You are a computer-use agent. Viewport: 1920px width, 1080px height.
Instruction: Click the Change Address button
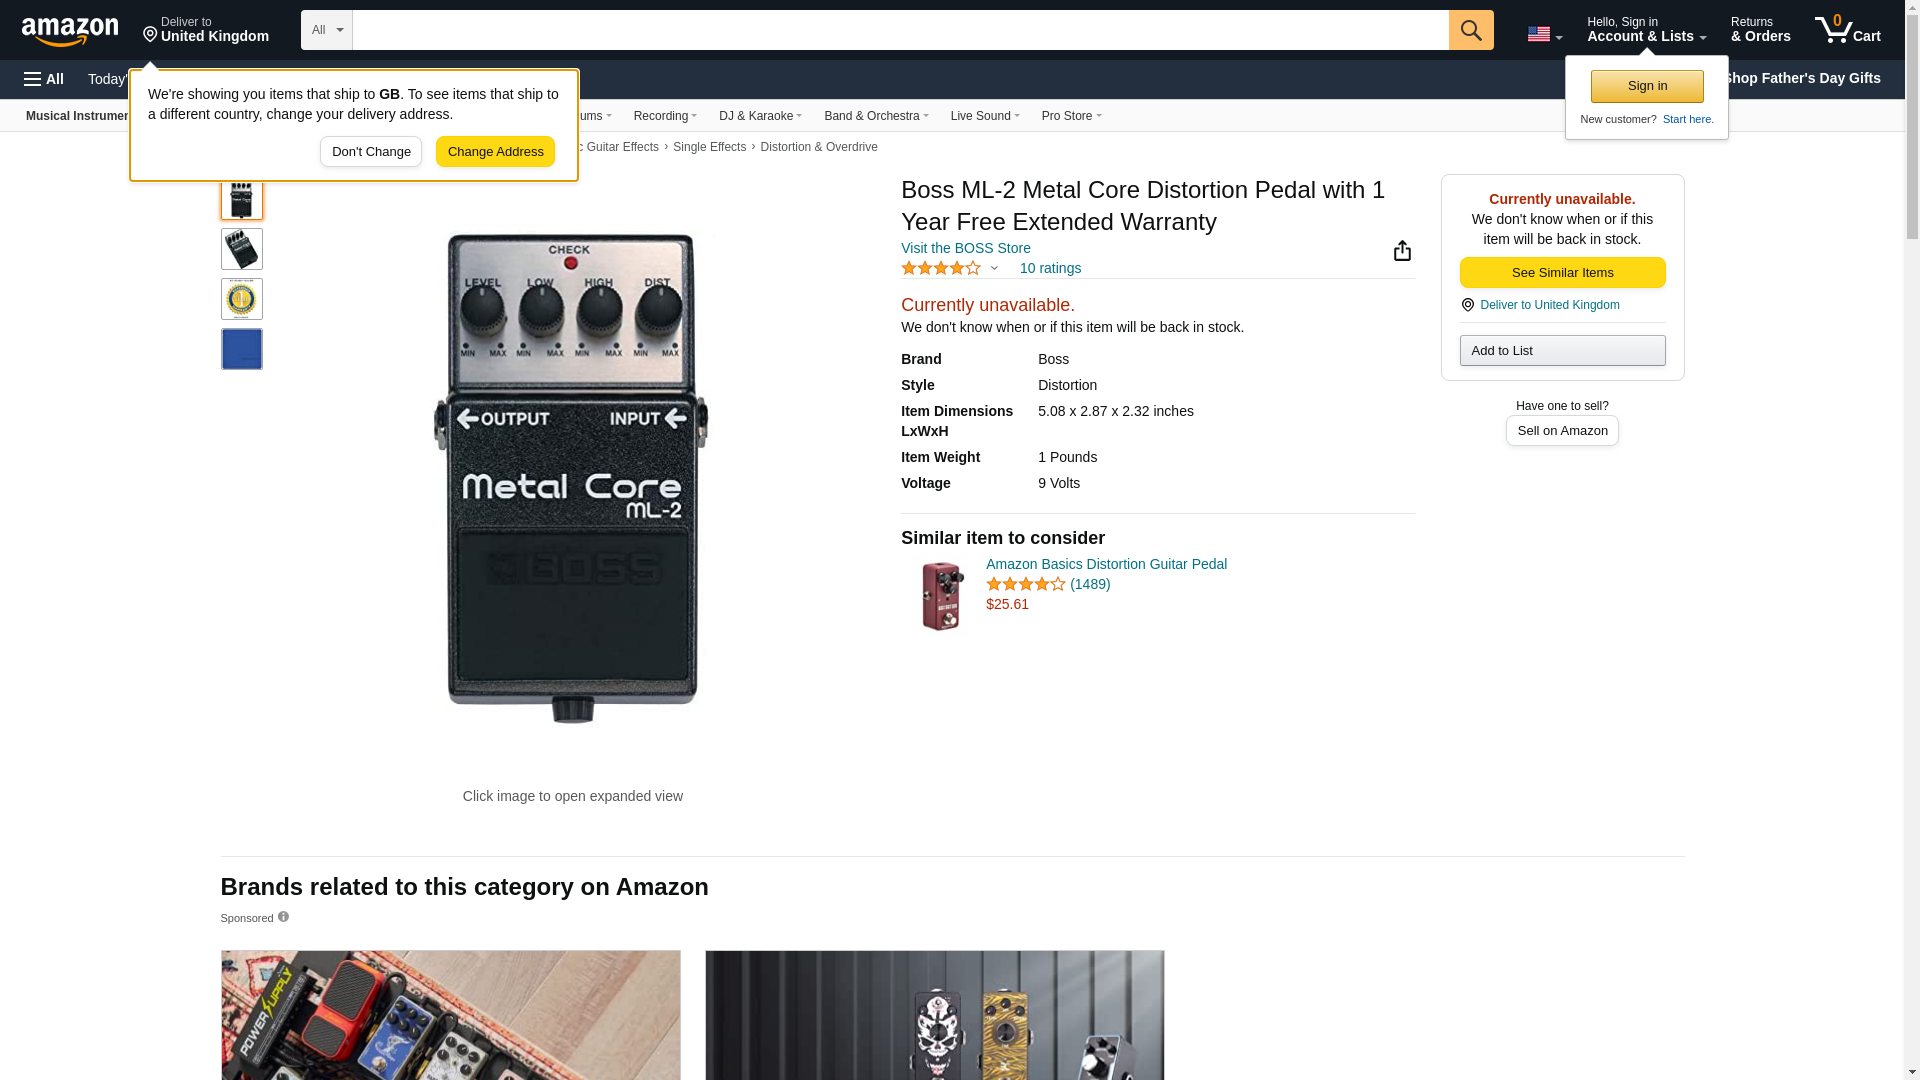coord(495,152)
